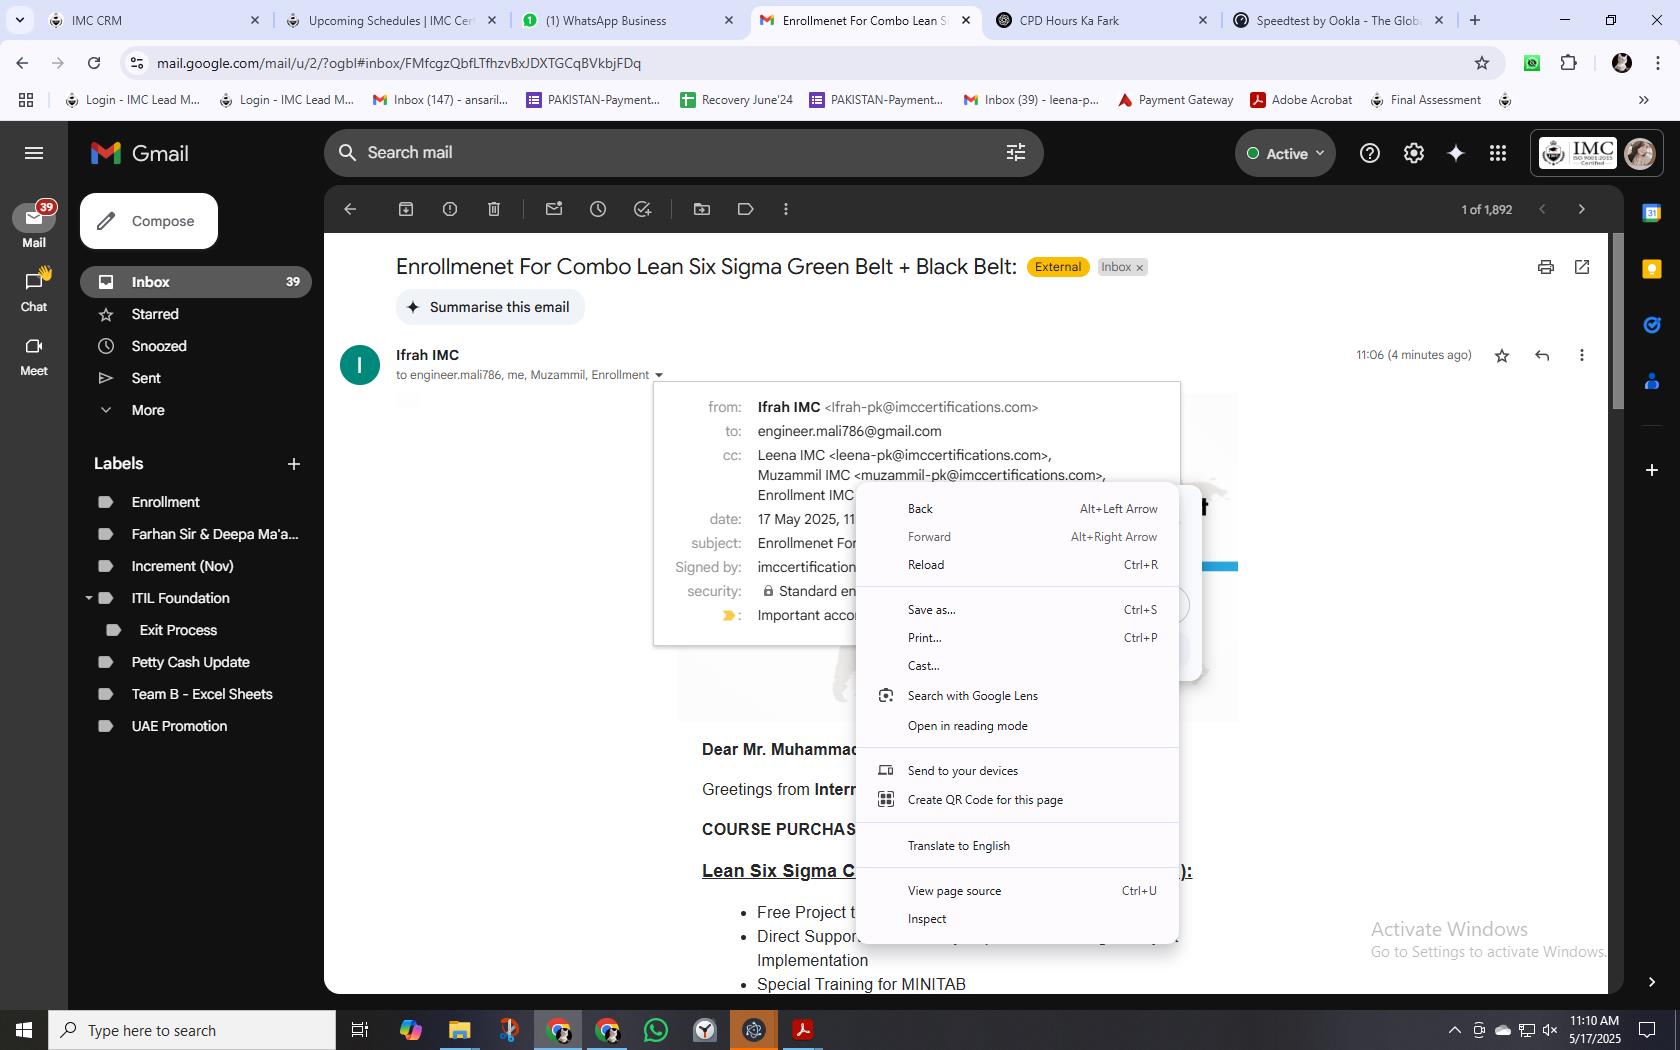Open the Labels tag icon in toolbar
This screenshot has width=1680, height=1050.
746,209
